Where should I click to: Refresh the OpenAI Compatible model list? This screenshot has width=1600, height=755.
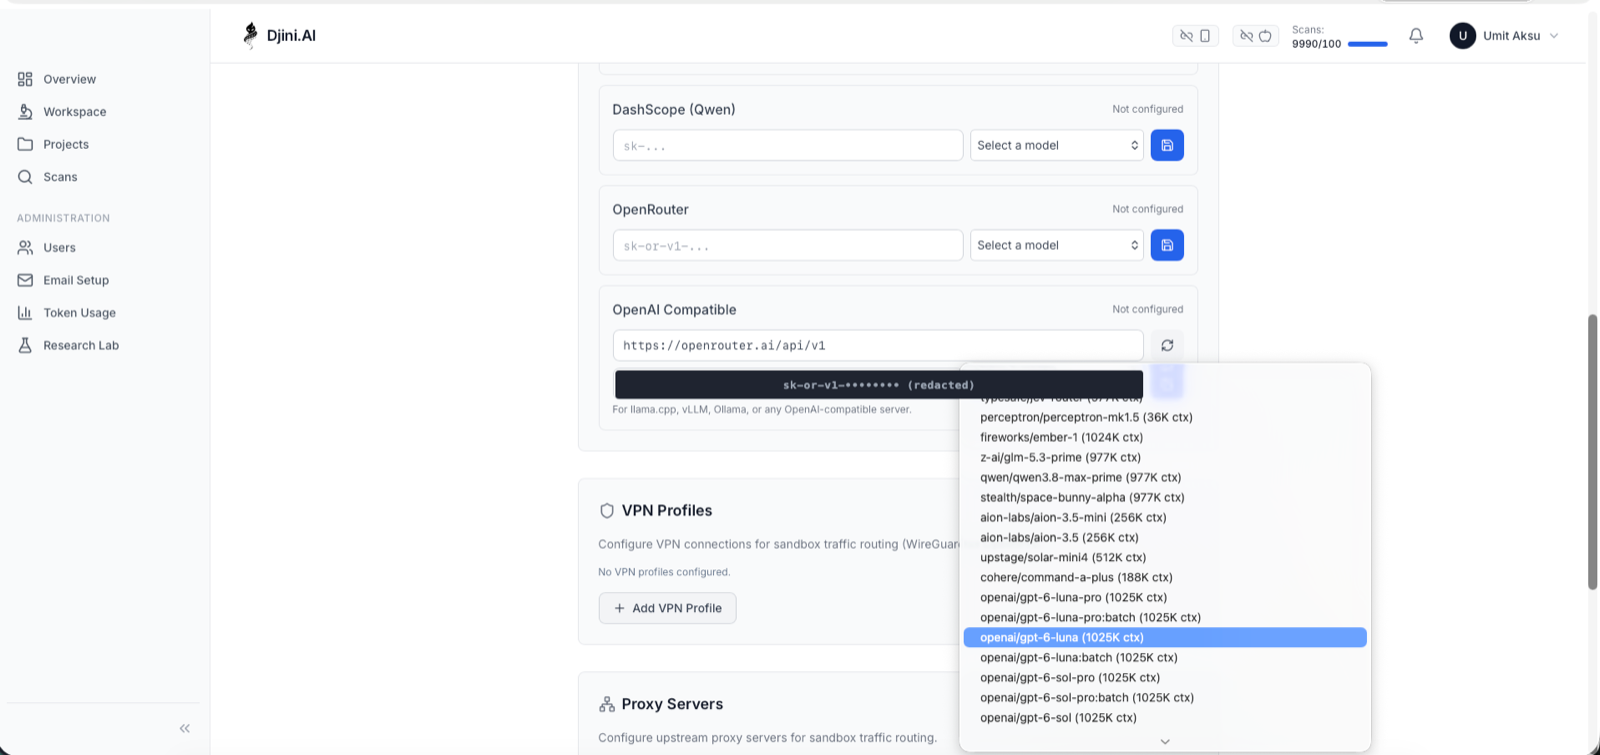click(x=1167, y=345)
